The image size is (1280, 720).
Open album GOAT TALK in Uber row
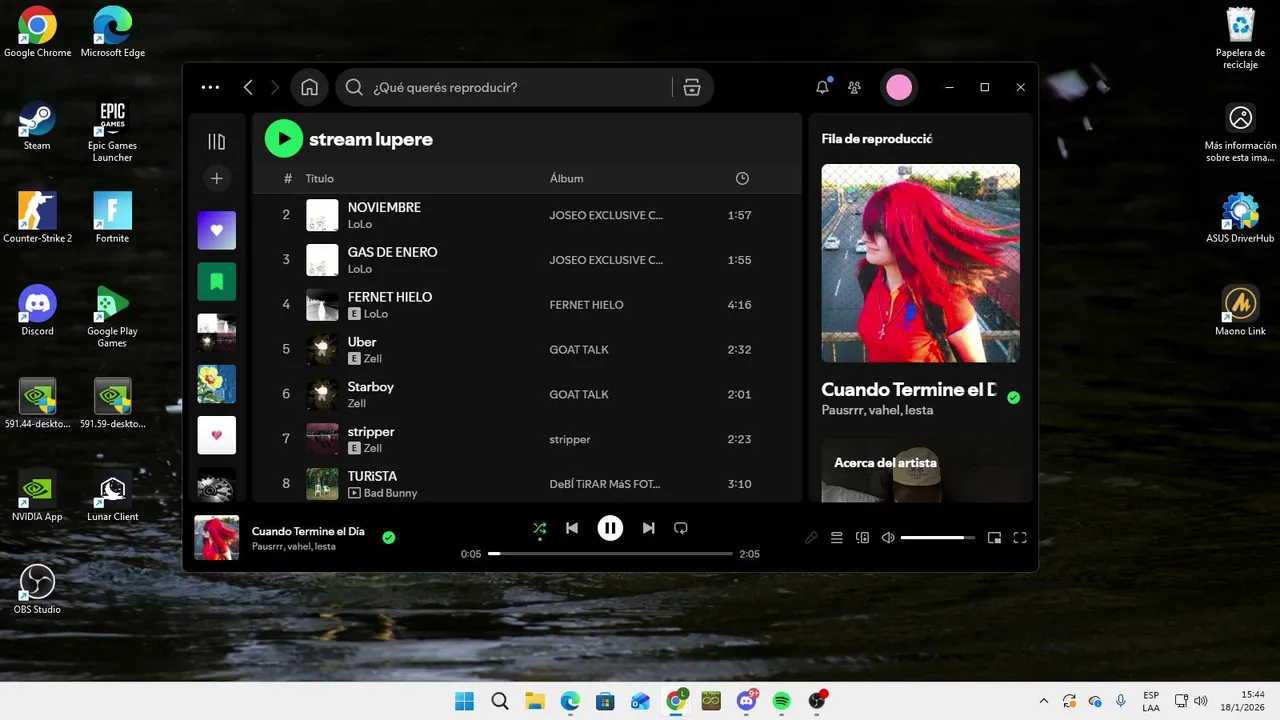coord(579,350)
